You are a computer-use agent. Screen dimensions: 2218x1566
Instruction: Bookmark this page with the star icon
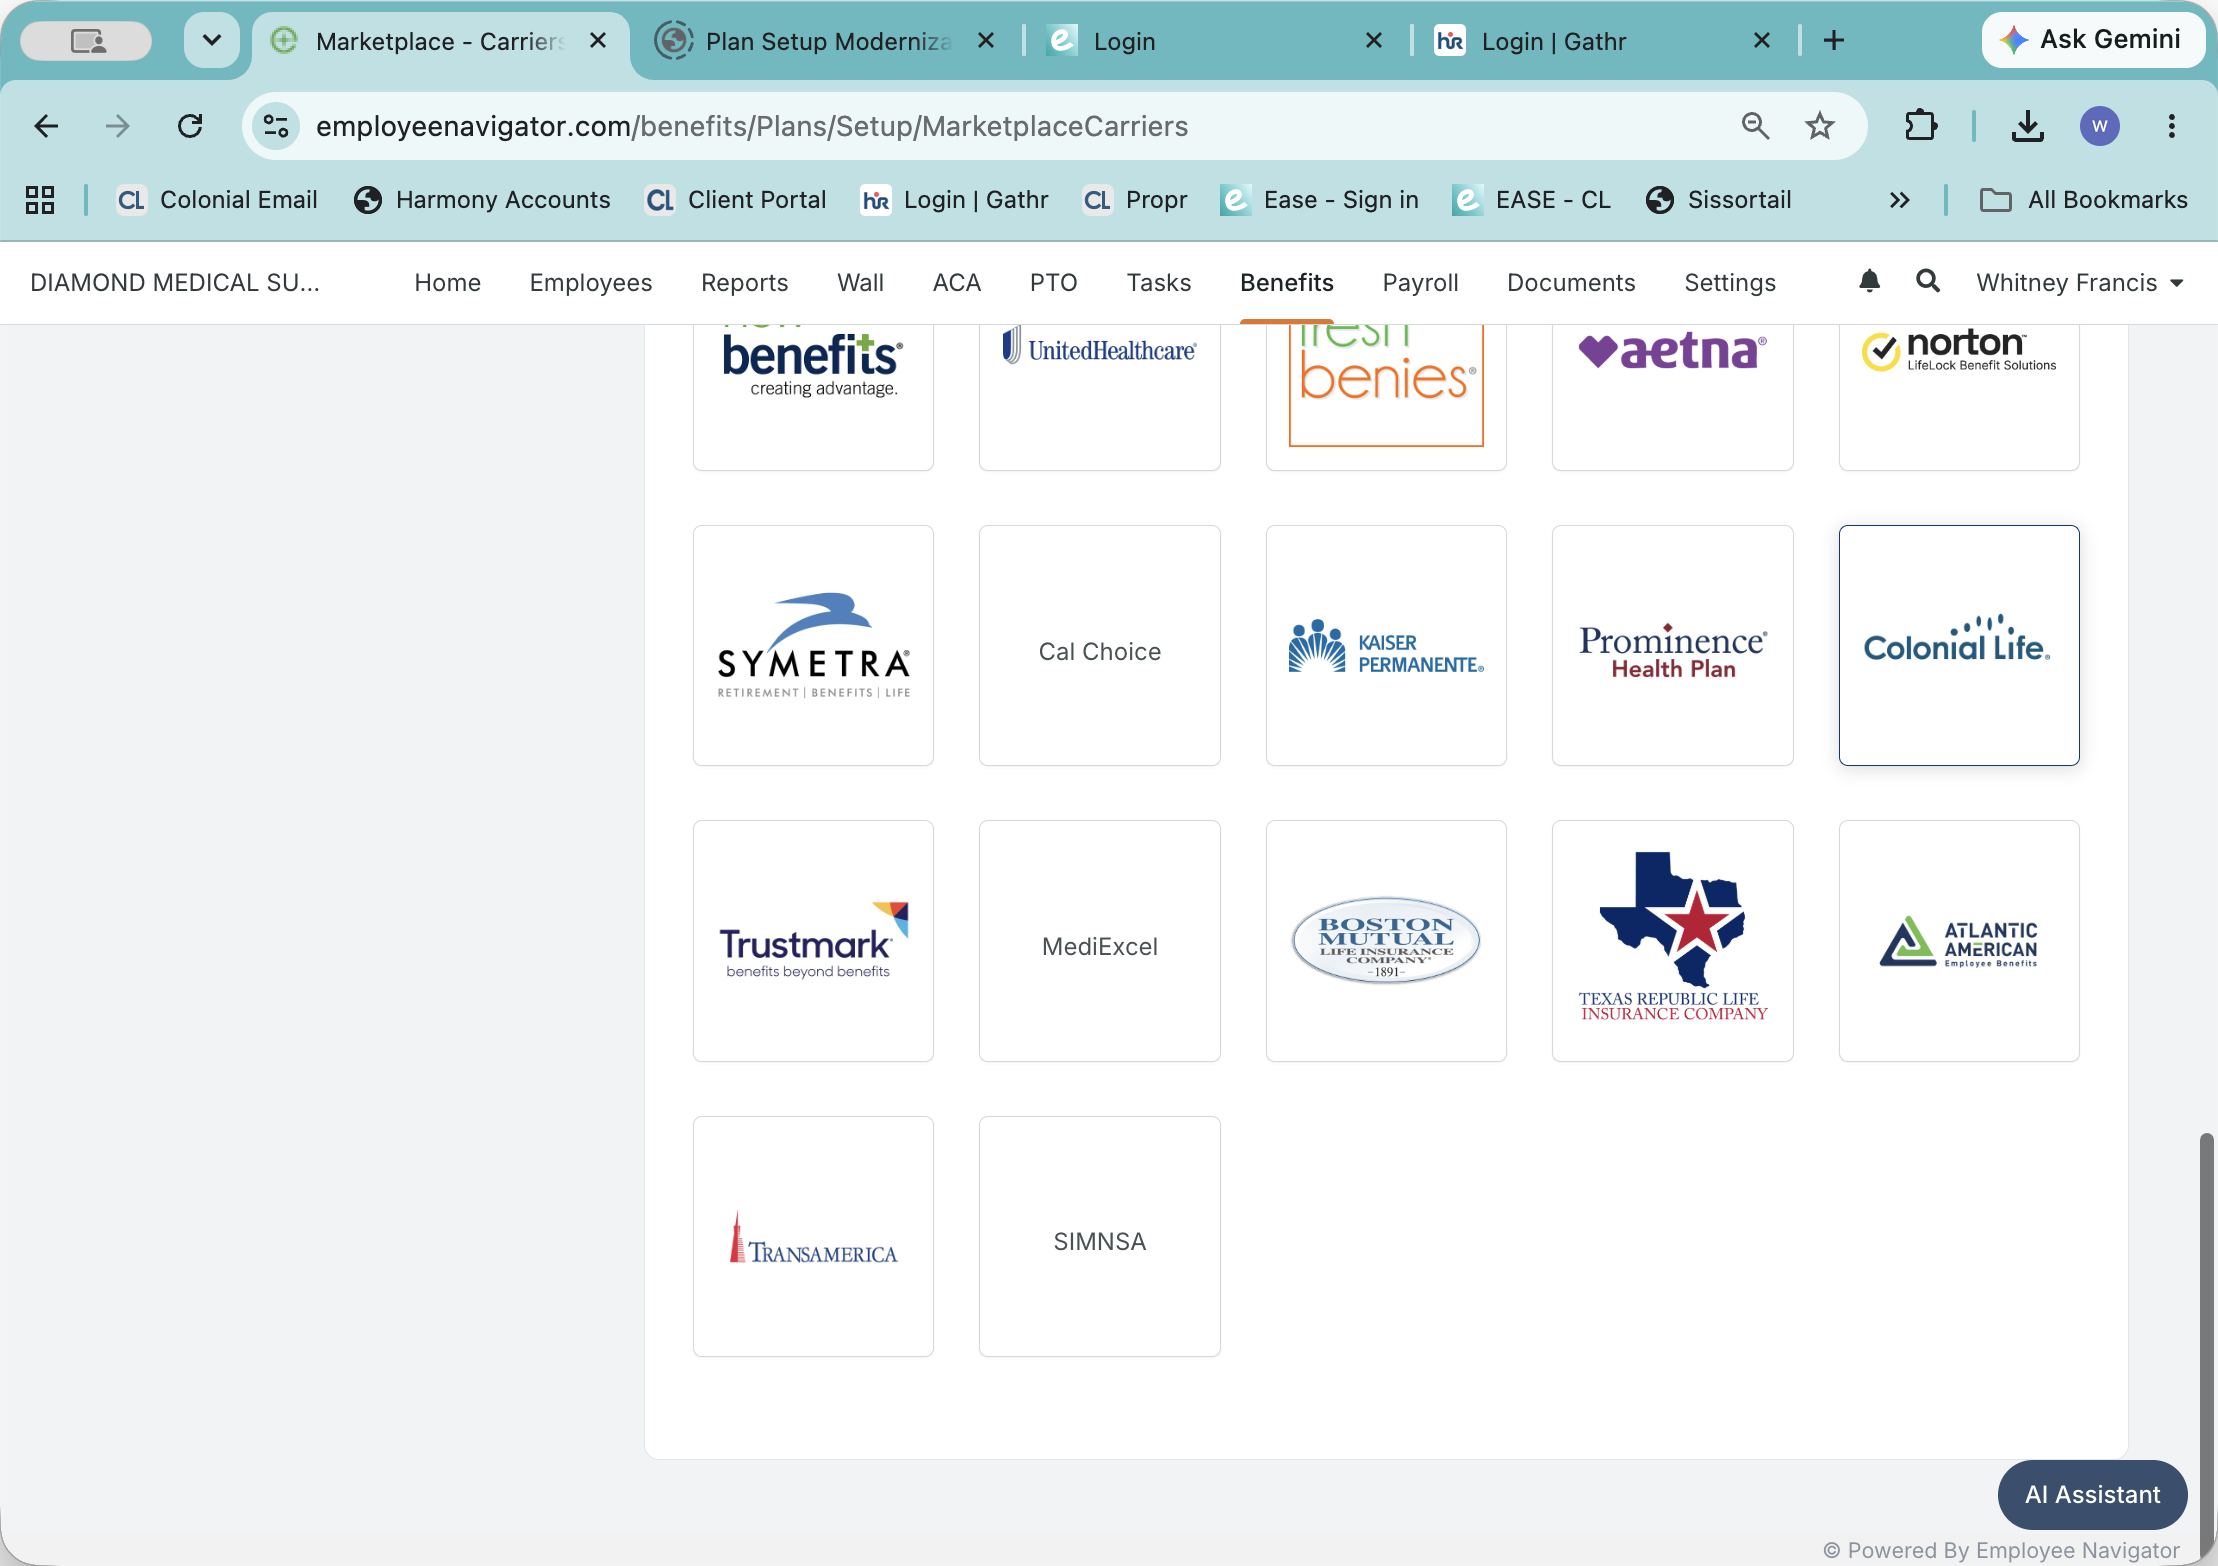pos(1820,126)
